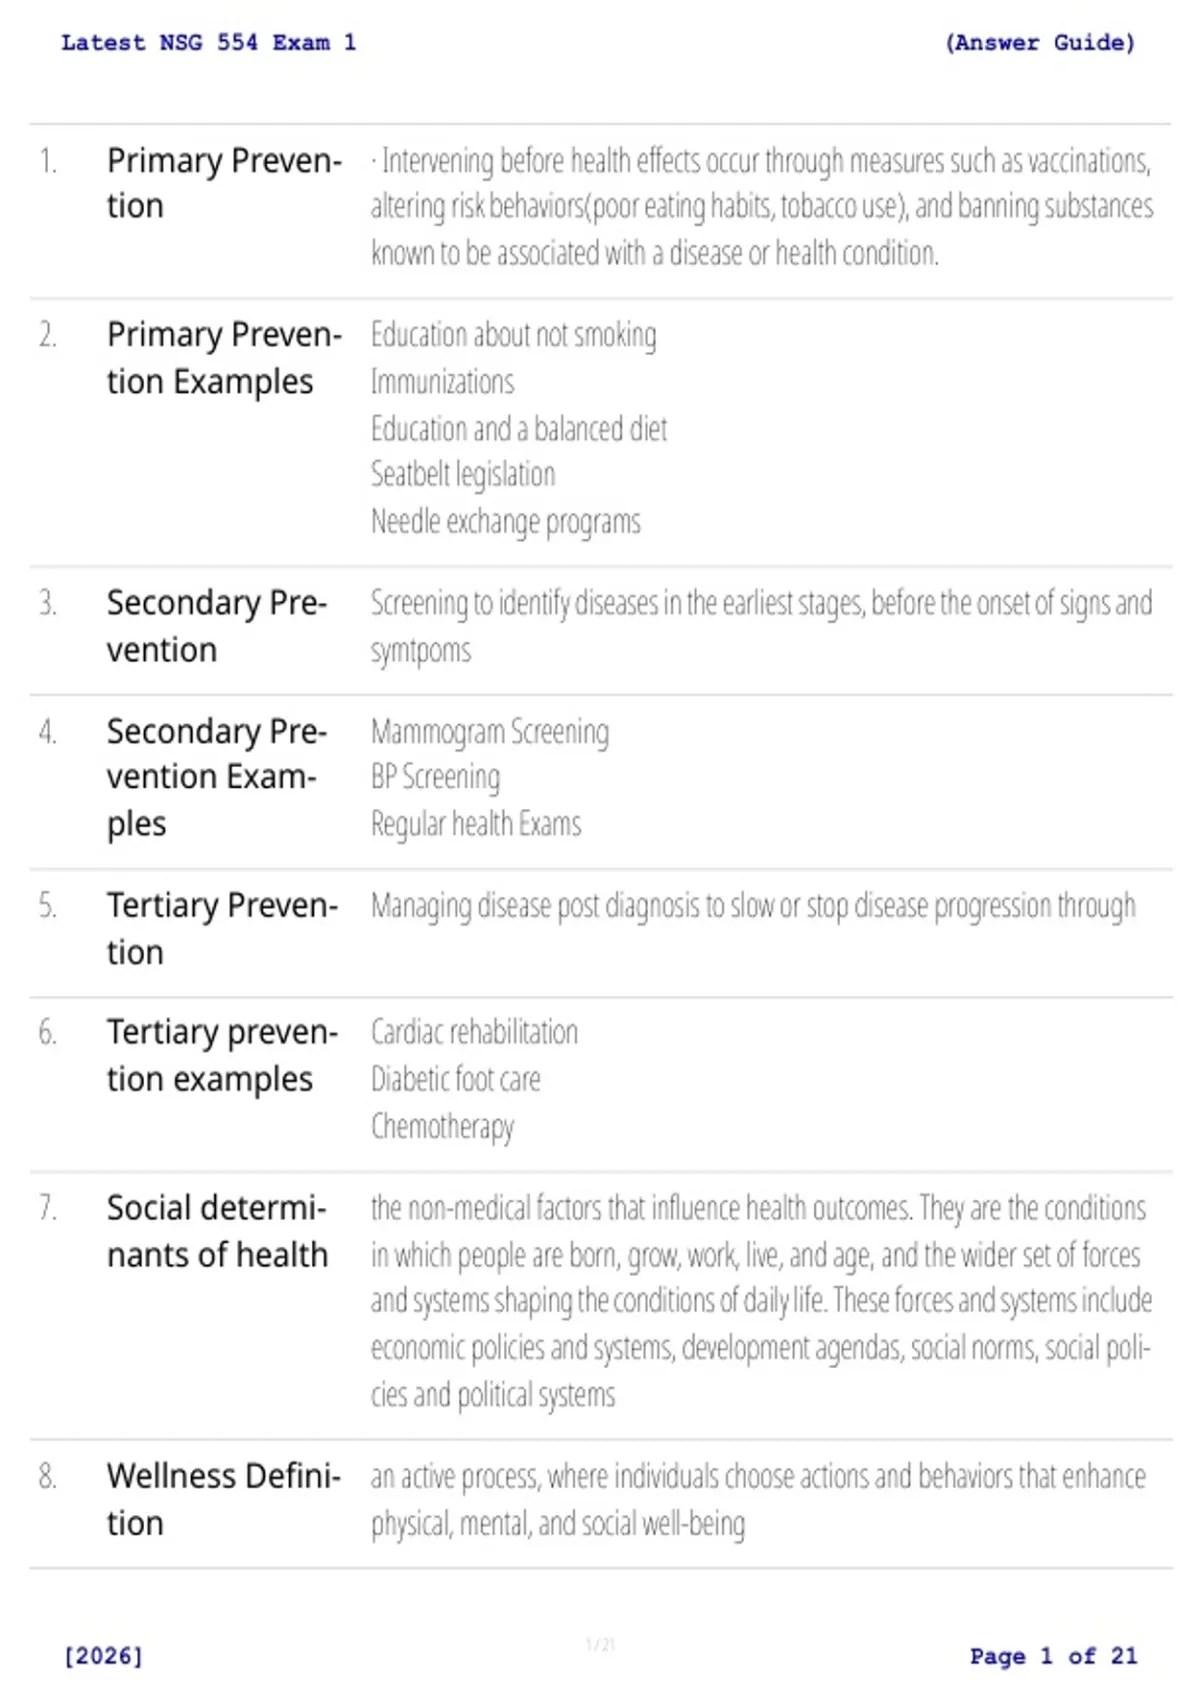The height and width of the screenshot is (1700, 1200).
Task: Click the 'Seatbelt legislation' line
Action: [x=463, y=474]
